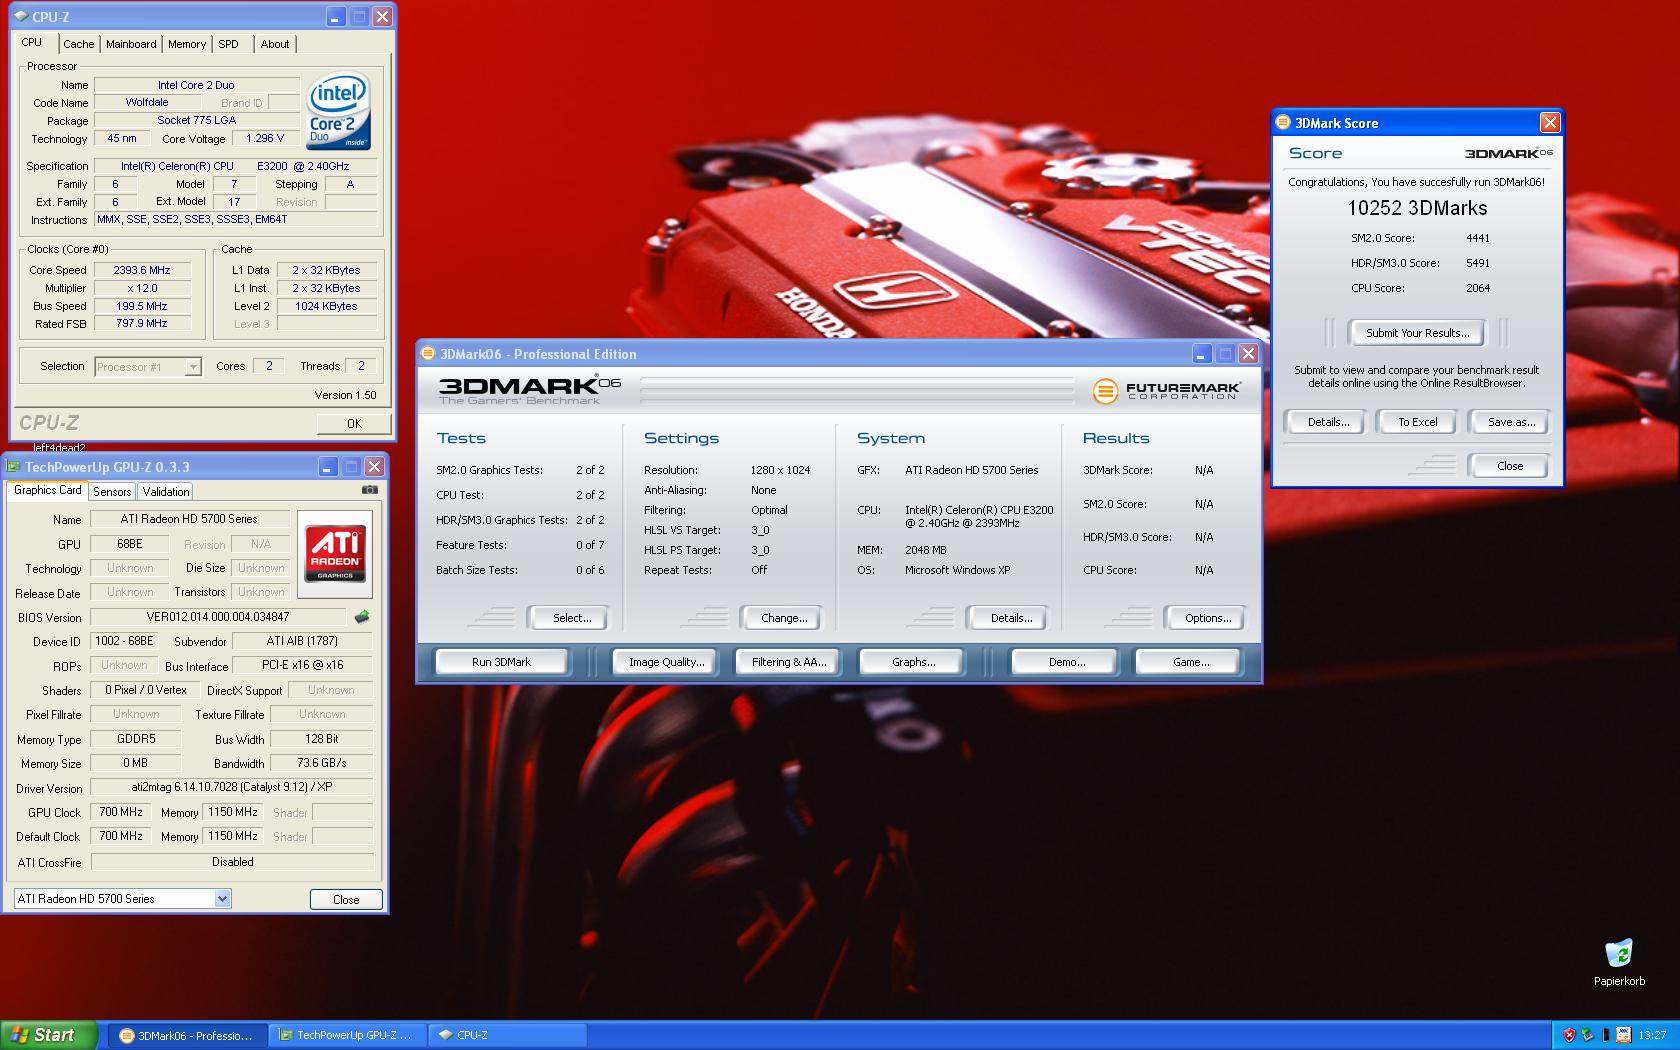The height and width of the screenshot is (1050, 1680).
Task: Open the About tab in CPU-Z
Action: (x=275, y=44)
